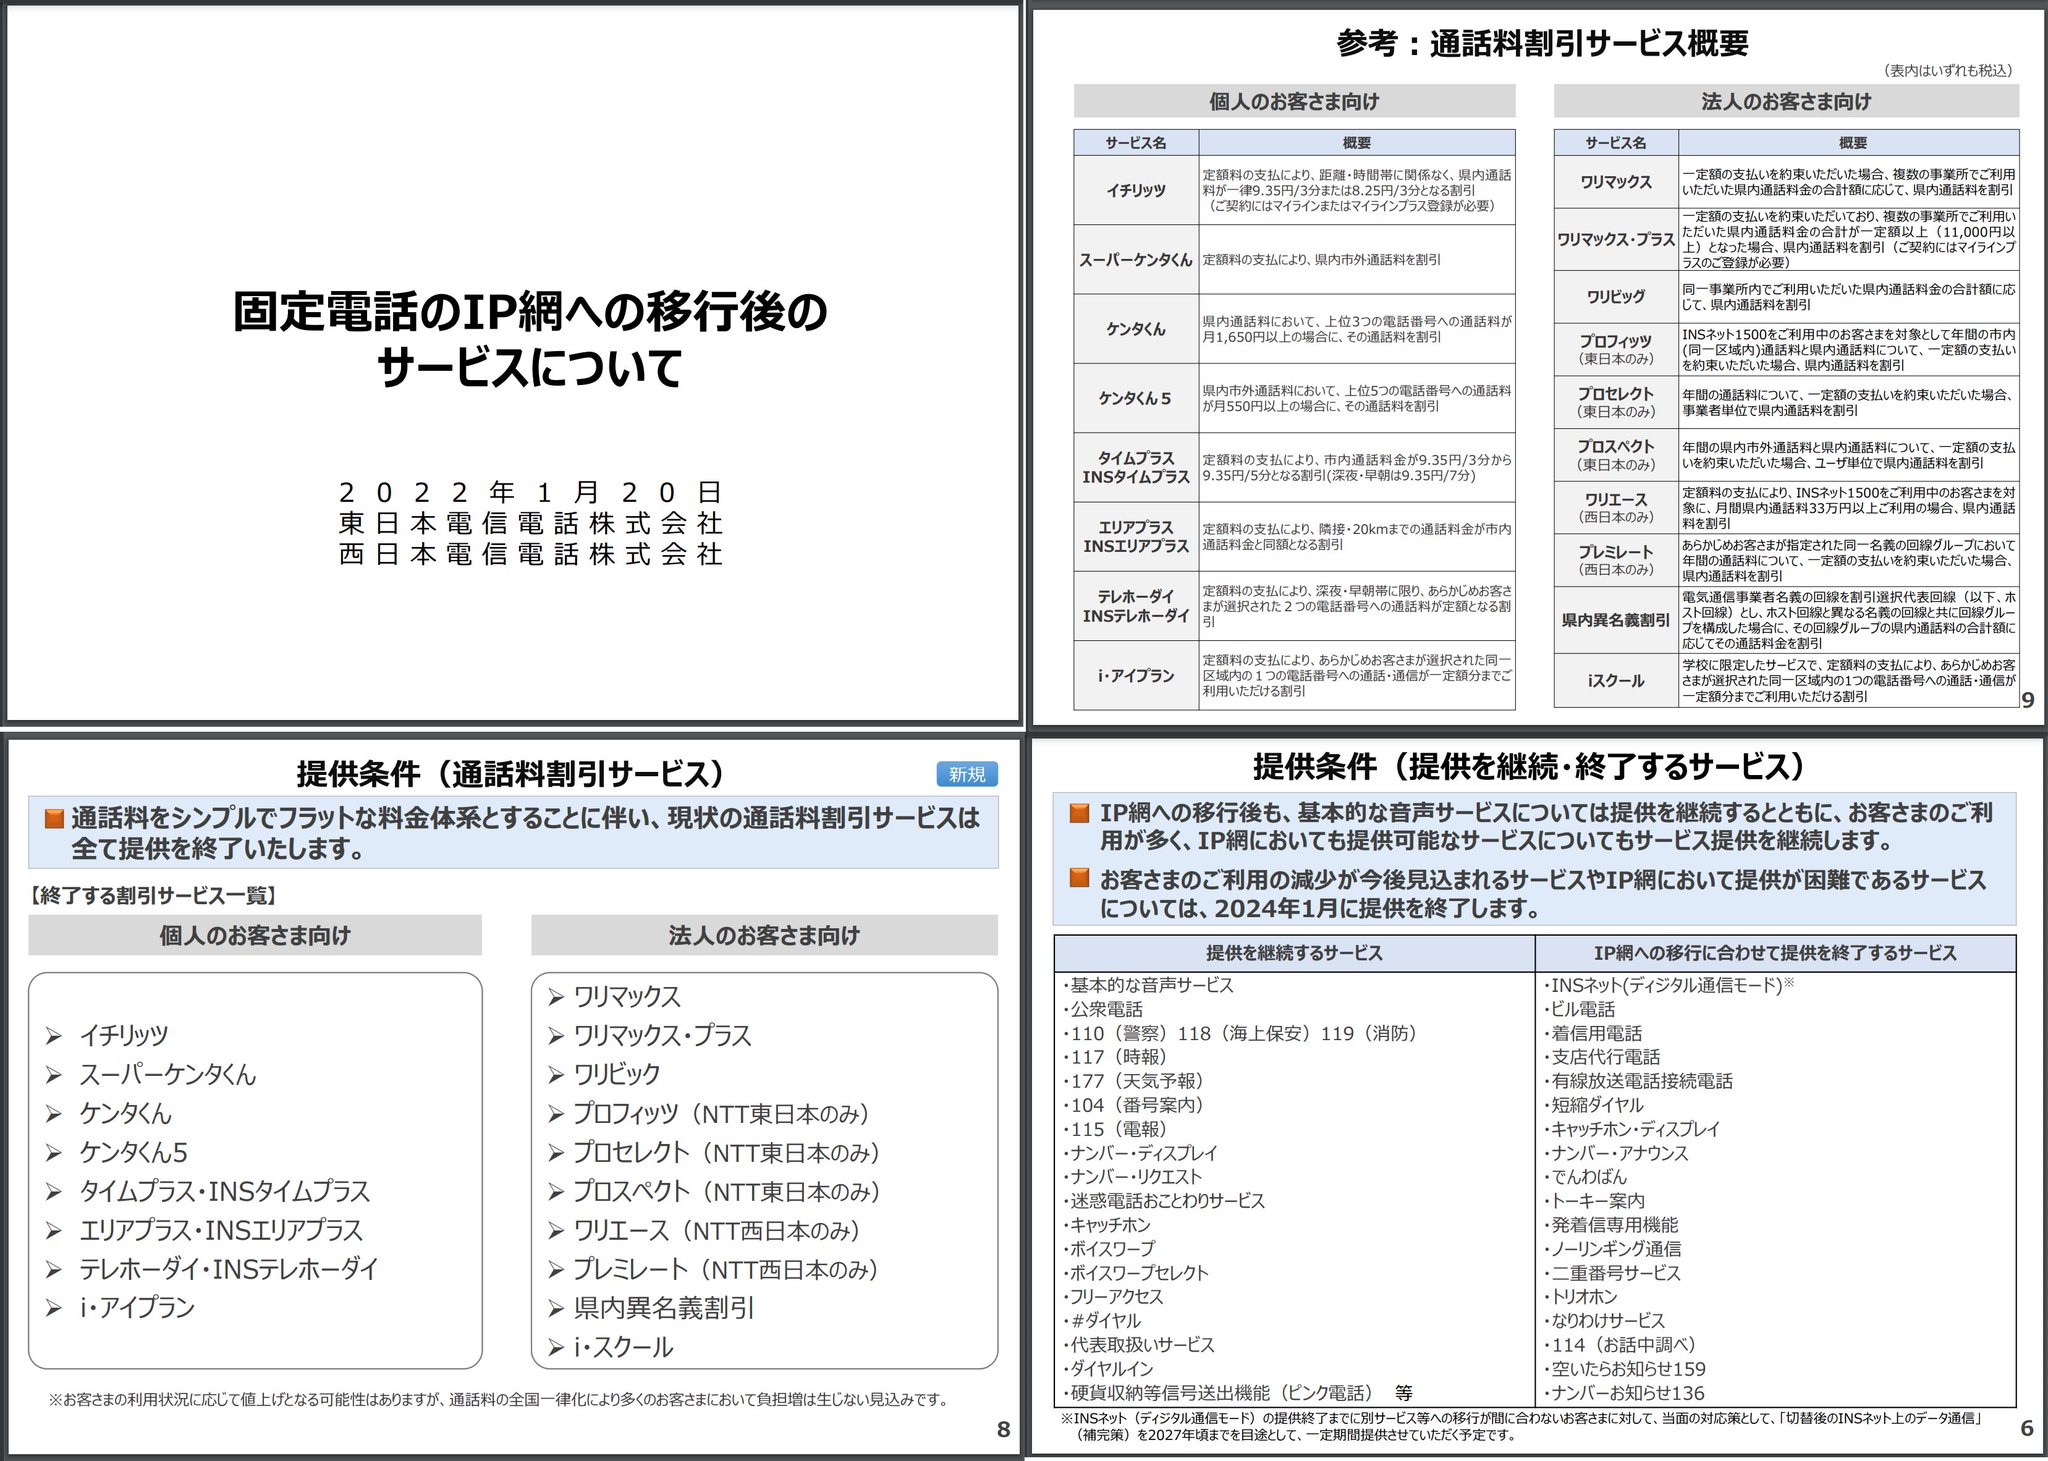The image size is (2048, 1461).
Task: Click 個人のお客さま向け header on reference slide
Action: pos(1294,101)
